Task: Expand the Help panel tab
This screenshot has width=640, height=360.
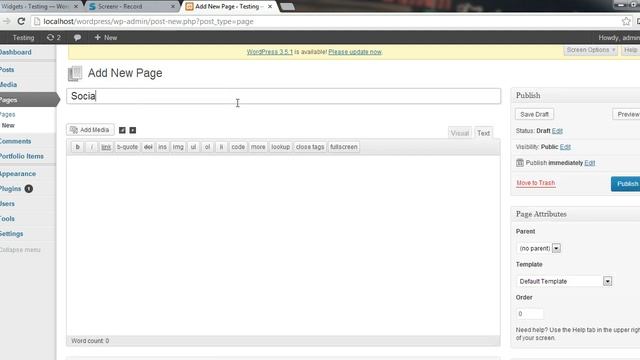Action: [630, 50]
